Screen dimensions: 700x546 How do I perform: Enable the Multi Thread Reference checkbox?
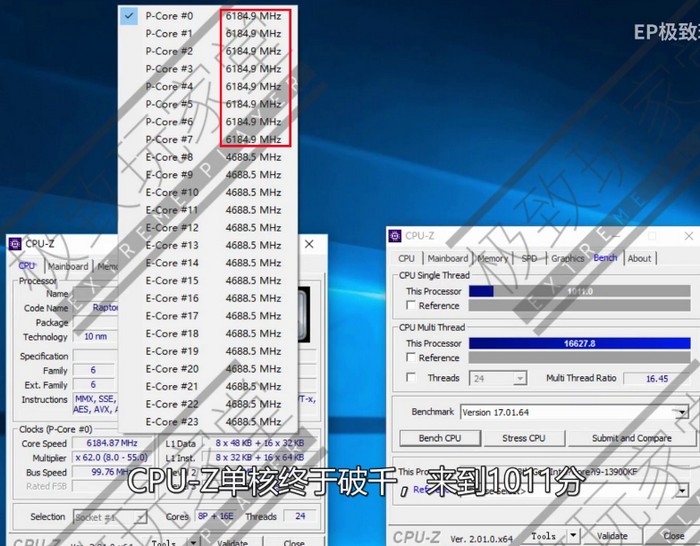411,358
